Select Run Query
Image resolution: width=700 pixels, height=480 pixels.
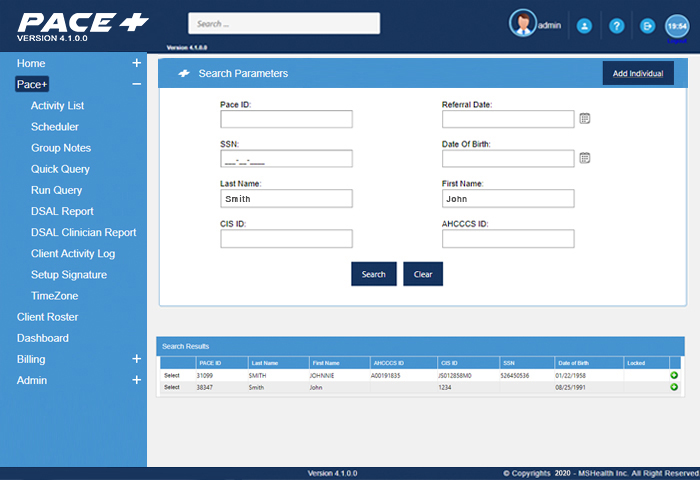pos(56,190)
